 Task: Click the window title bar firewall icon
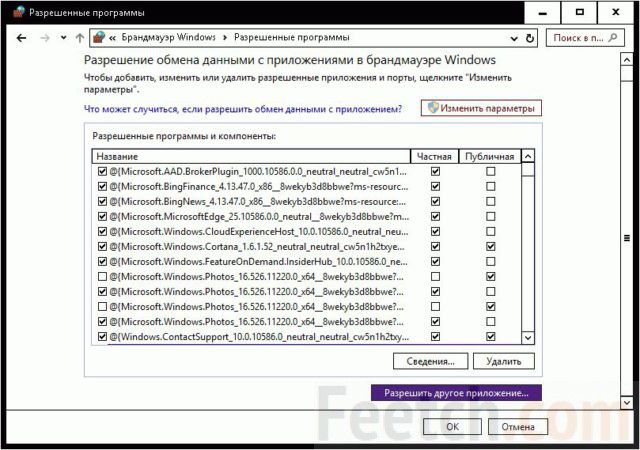(19, 12)
